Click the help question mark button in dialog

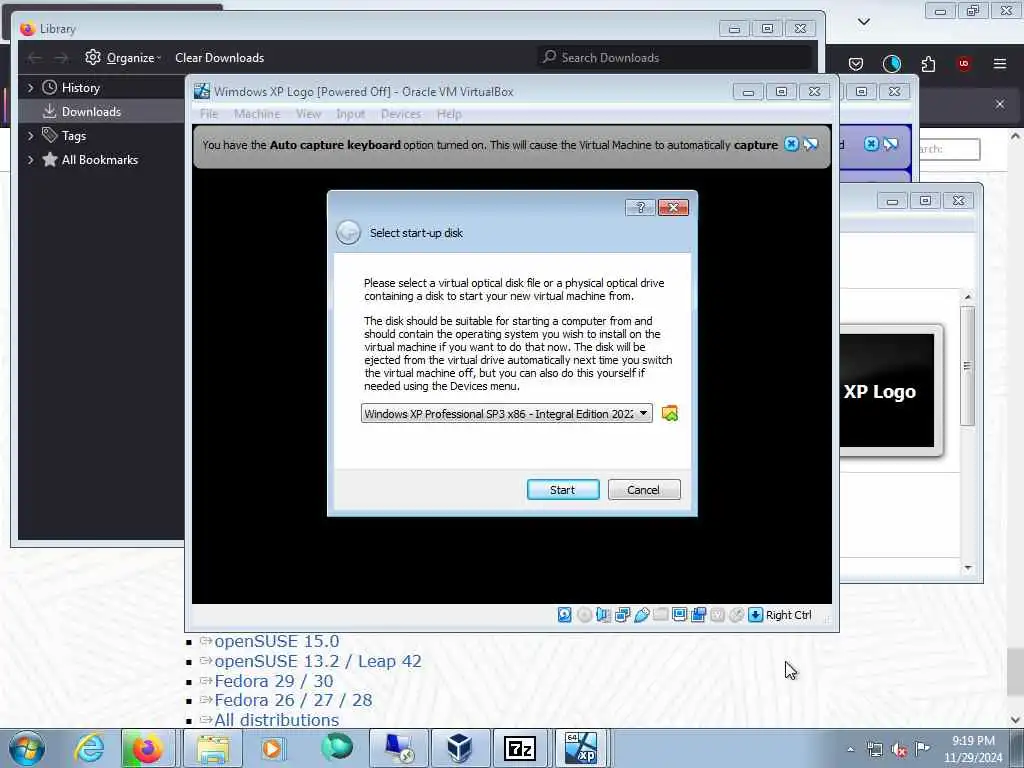pyautogui.click(x=640, y=208)
